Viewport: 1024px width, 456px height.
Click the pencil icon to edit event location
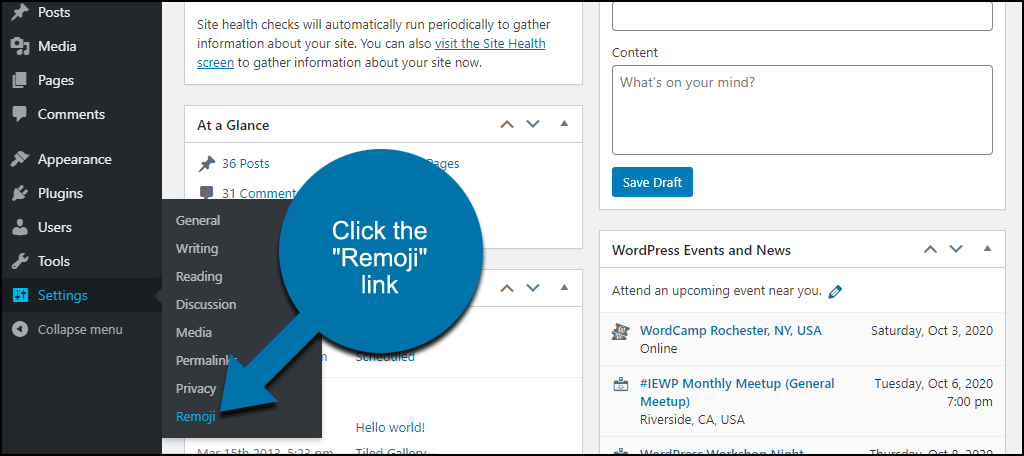click(x=836, y=292)
